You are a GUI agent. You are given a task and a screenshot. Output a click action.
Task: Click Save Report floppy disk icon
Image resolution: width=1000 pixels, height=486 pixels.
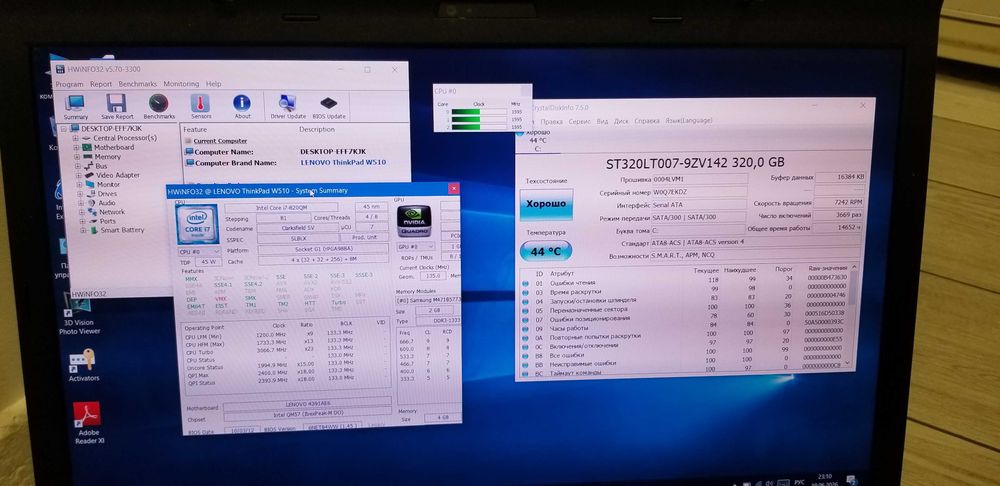(117, 107)
